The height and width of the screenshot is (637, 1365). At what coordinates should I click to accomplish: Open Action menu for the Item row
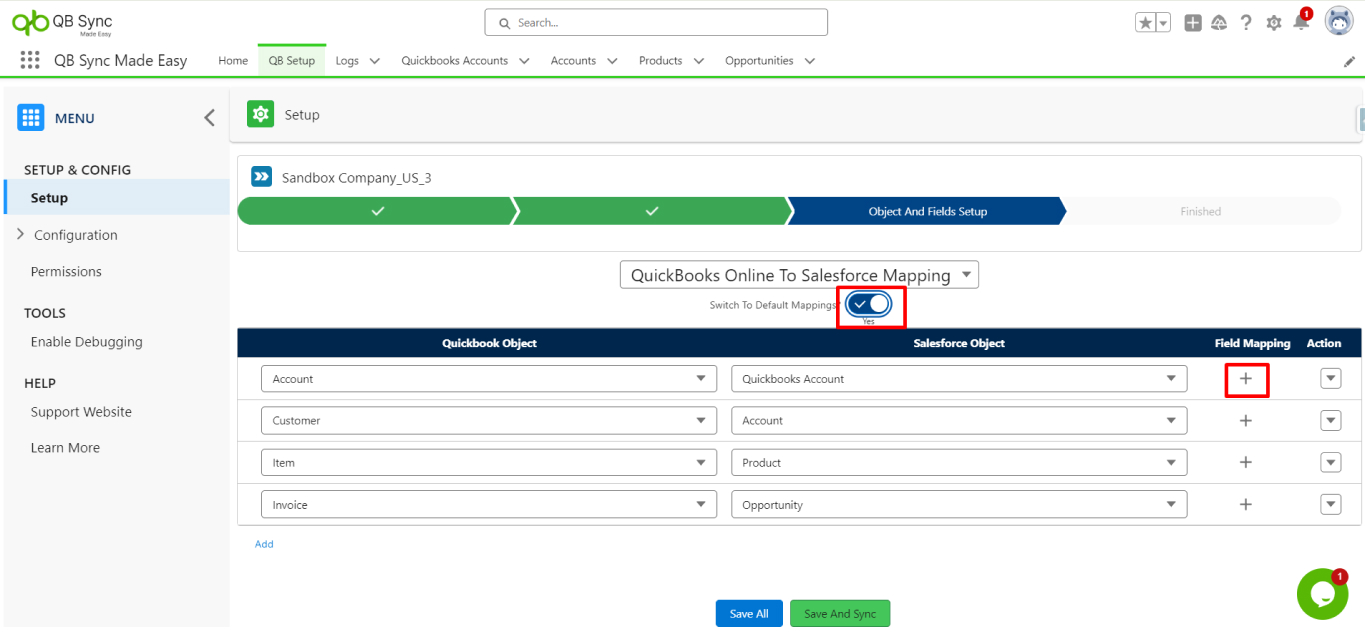1330,463
